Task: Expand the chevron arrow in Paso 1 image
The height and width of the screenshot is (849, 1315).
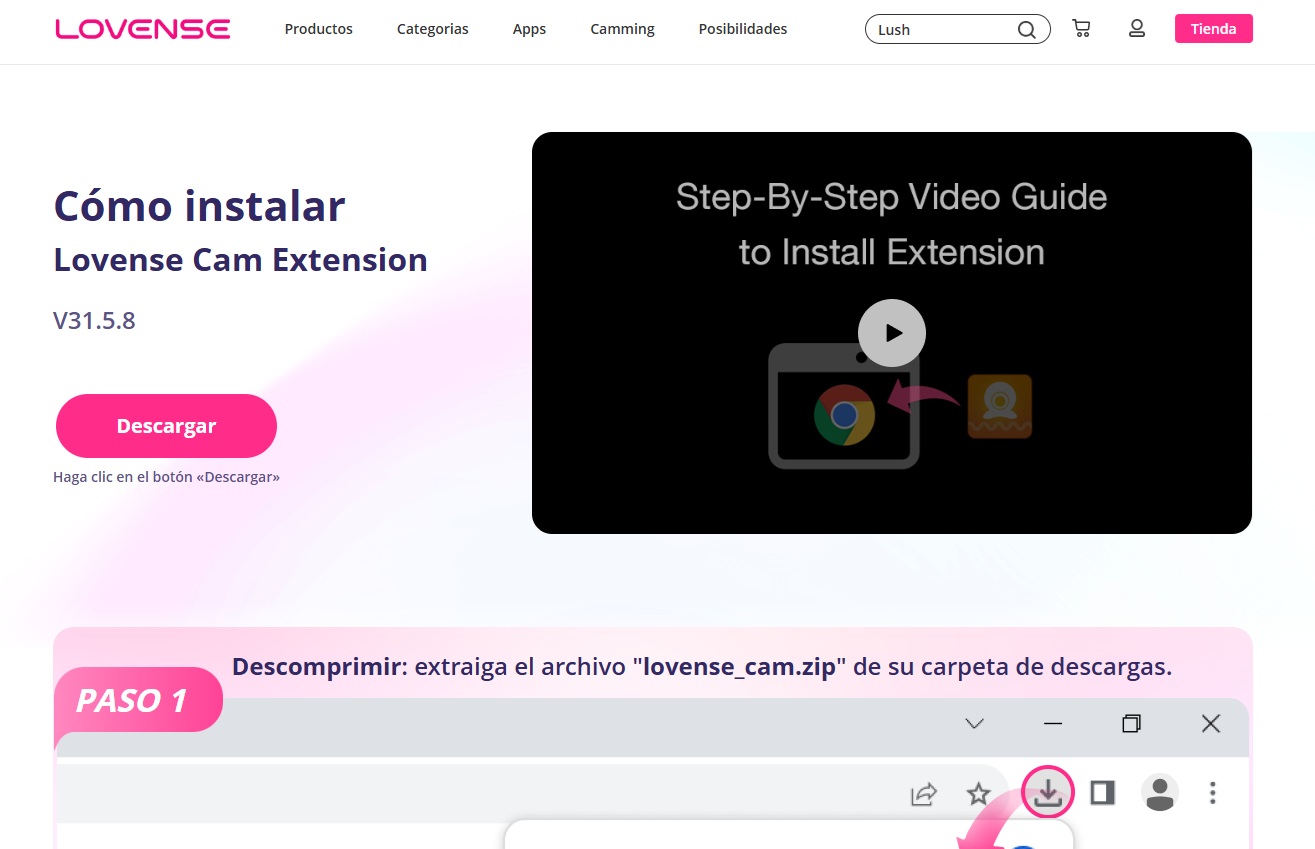Action: pos(974,724)
